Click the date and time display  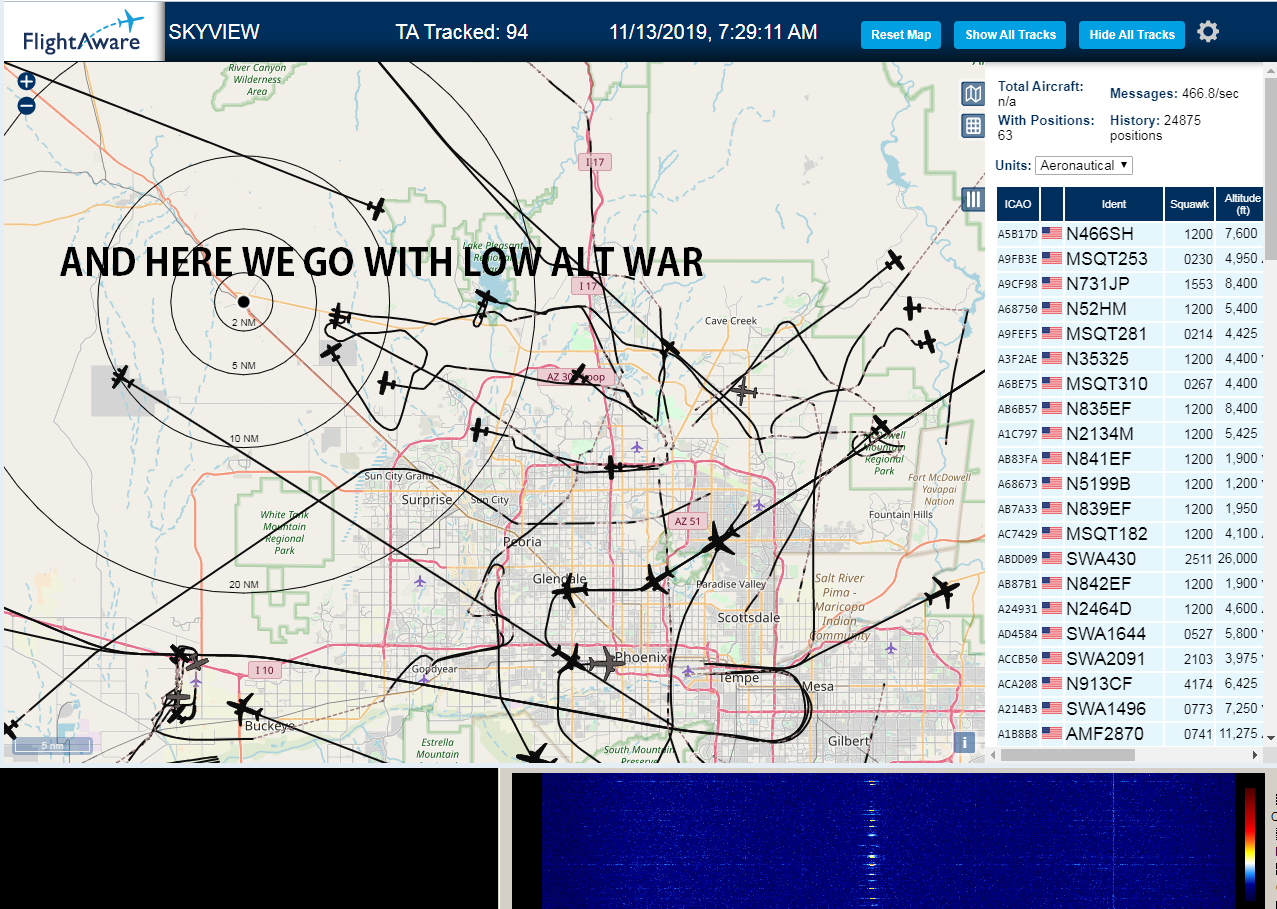[713, 32]
